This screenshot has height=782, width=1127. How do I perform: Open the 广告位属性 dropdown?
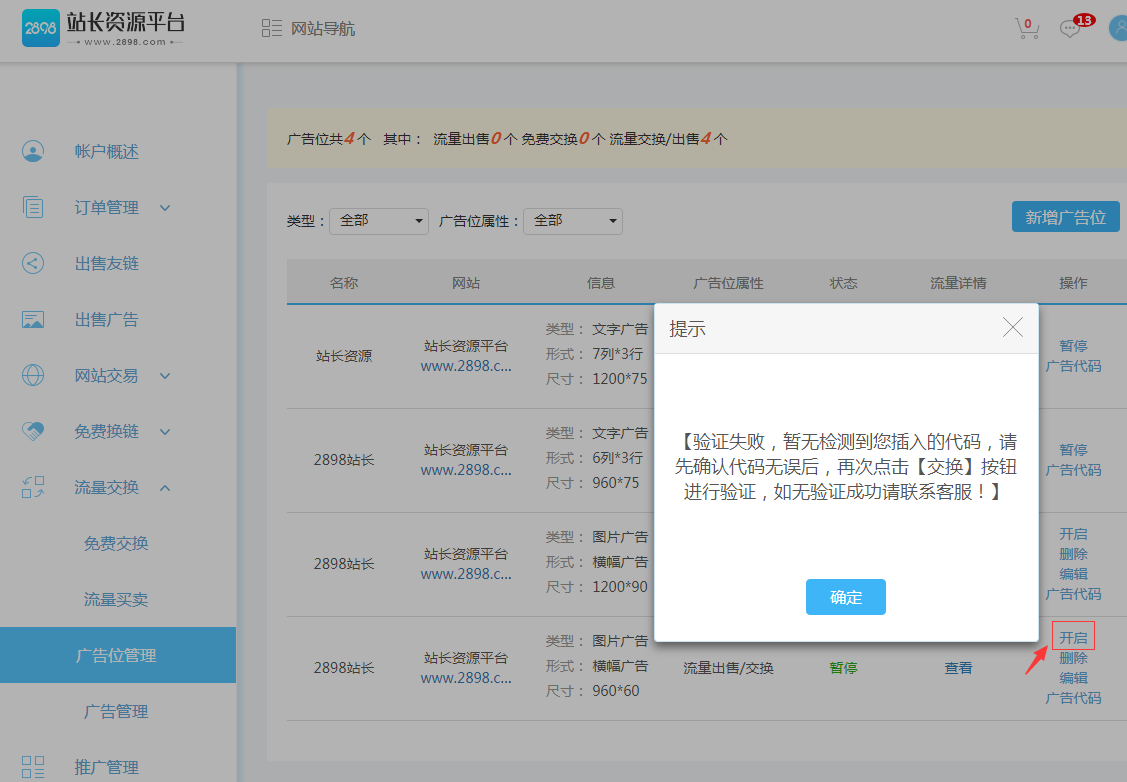(x=573, y=221)
